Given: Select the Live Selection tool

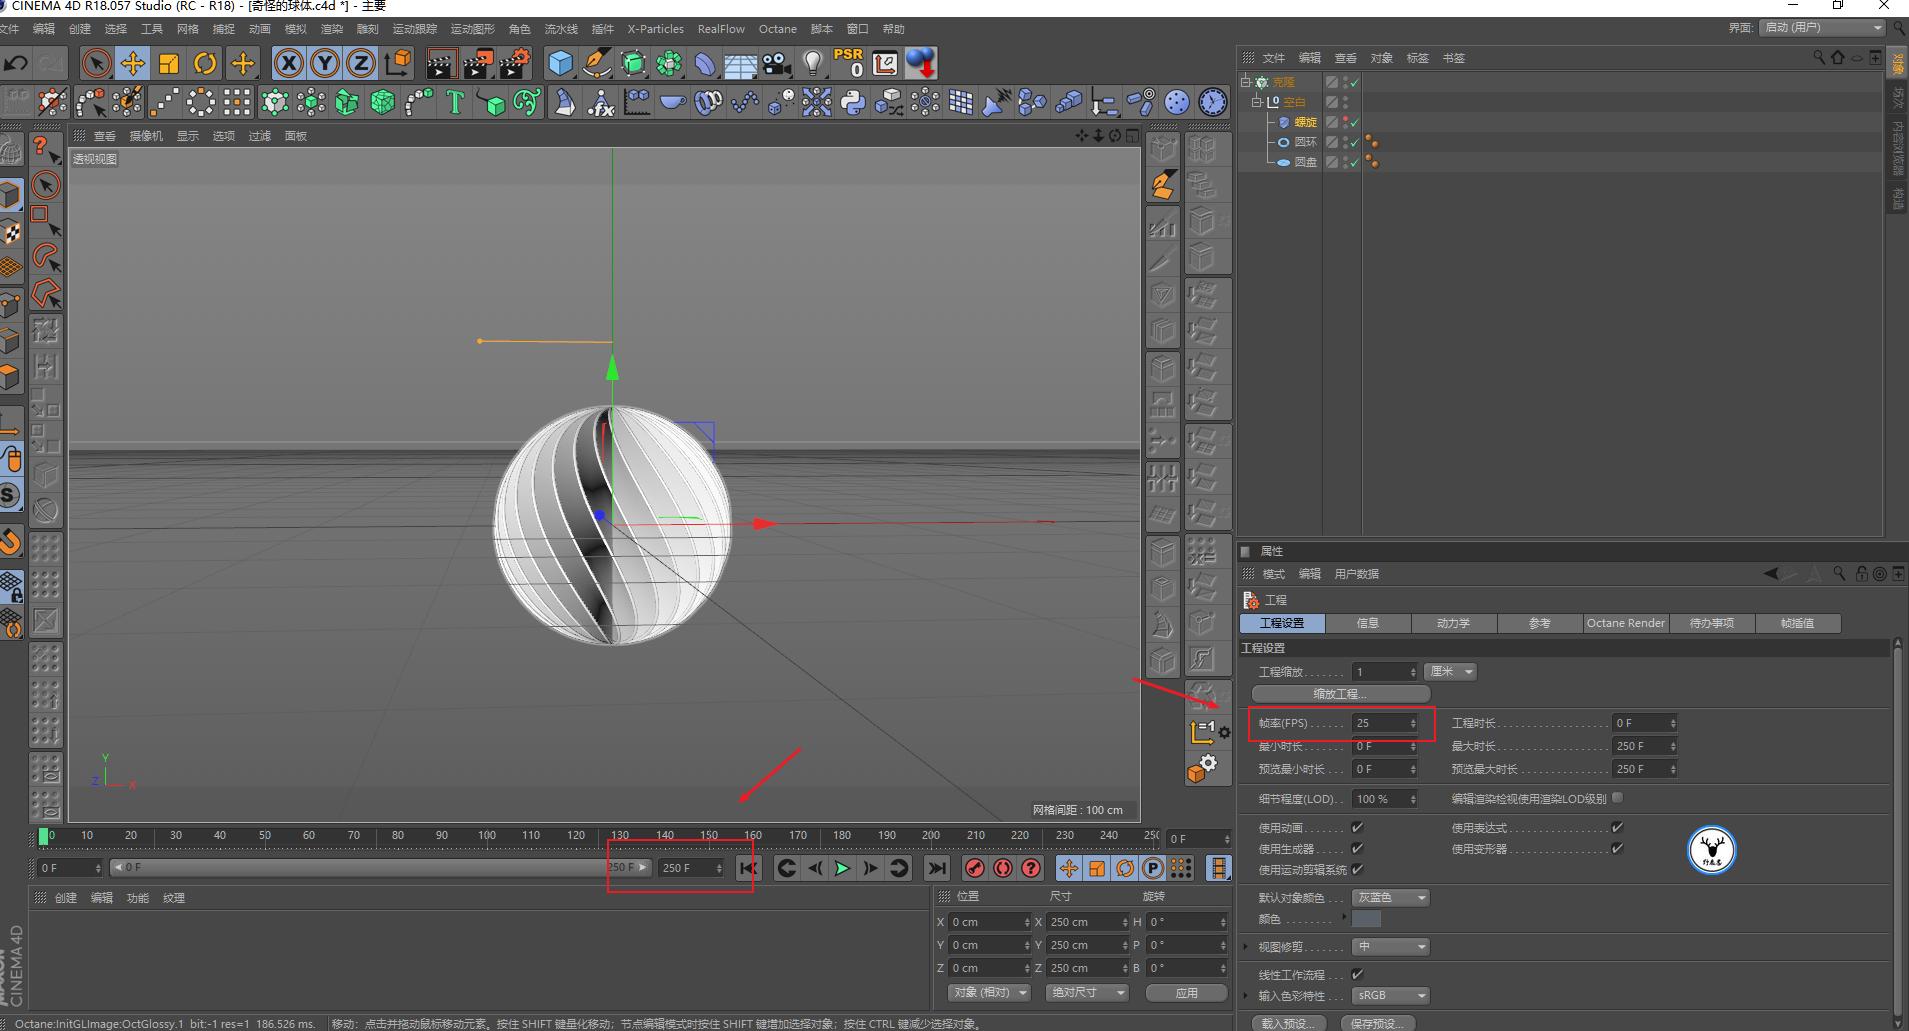Looking at the screenshot, I should click(96, 63).
